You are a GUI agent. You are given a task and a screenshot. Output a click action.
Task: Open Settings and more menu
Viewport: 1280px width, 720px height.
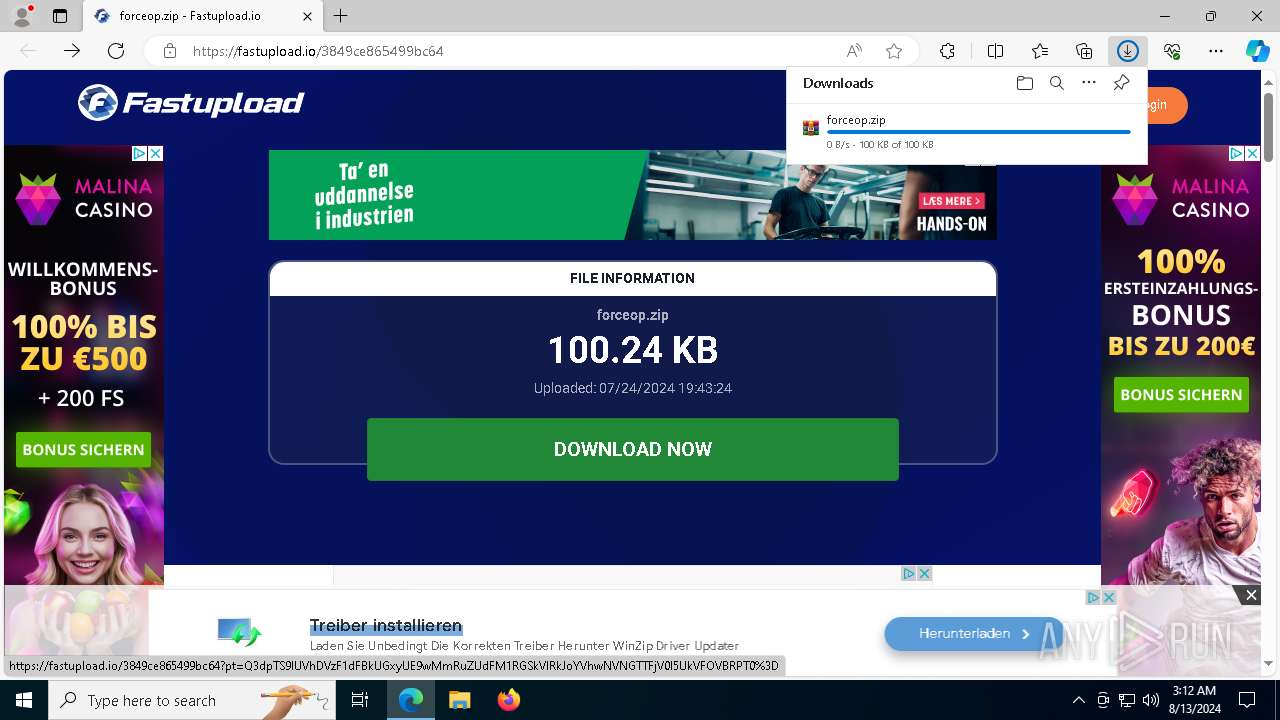(1216, 51)
